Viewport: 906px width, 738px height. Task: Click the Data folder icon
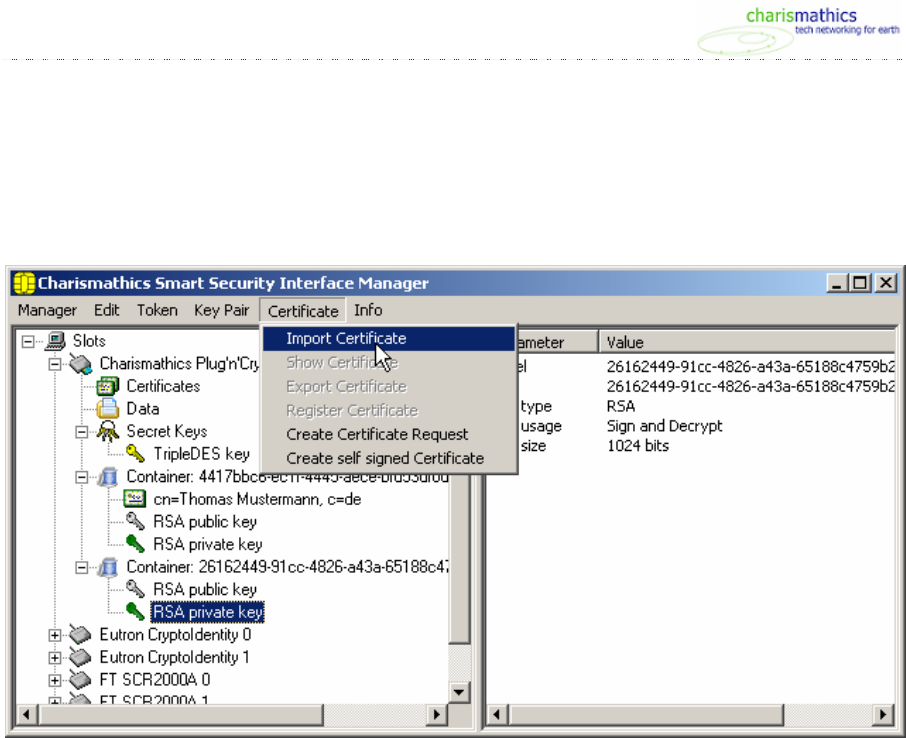point(108,409)
